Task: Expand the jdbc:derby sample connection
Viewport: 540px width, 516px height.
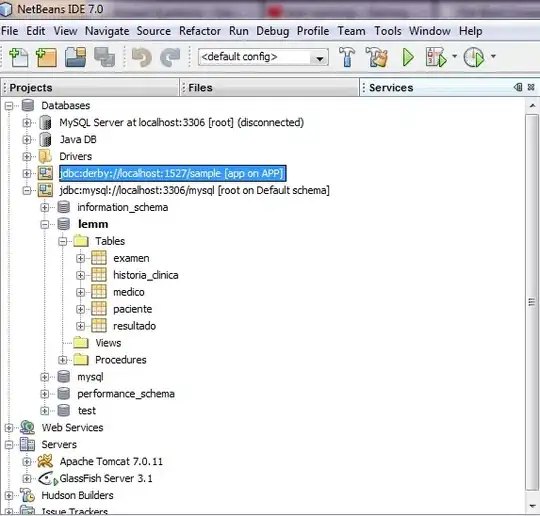Action: (x=27, y=174)
